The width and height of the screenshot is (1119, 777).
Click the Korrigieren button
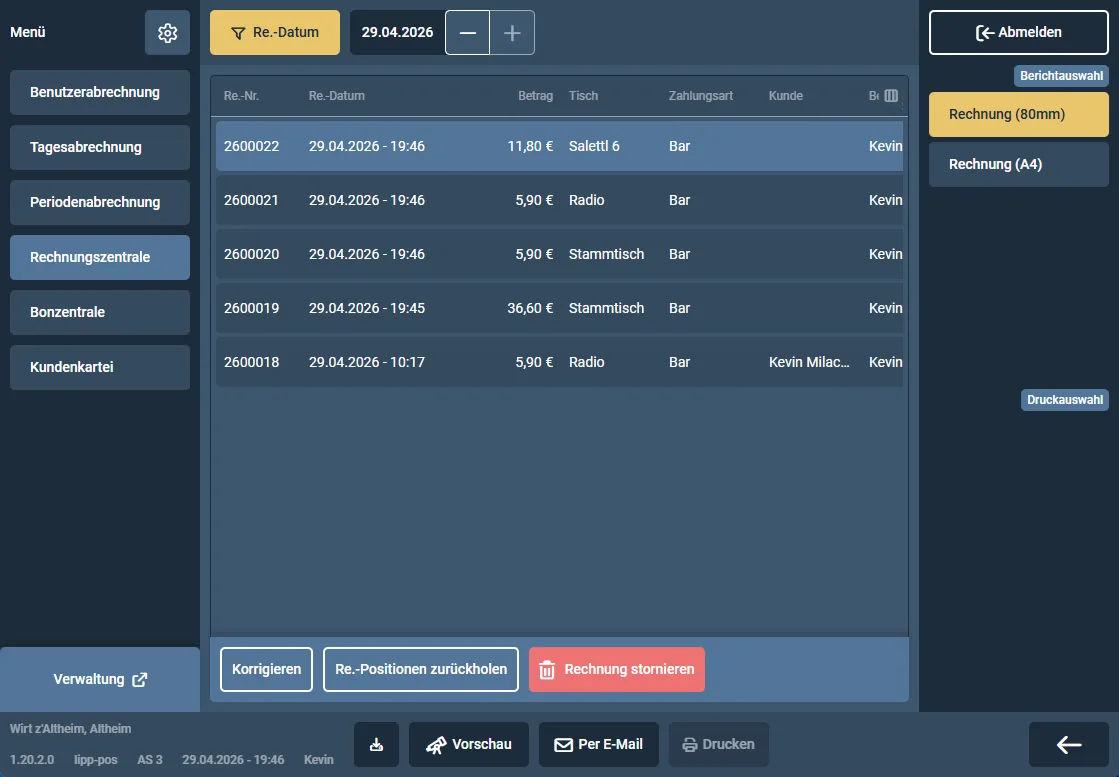pos(266,669)
